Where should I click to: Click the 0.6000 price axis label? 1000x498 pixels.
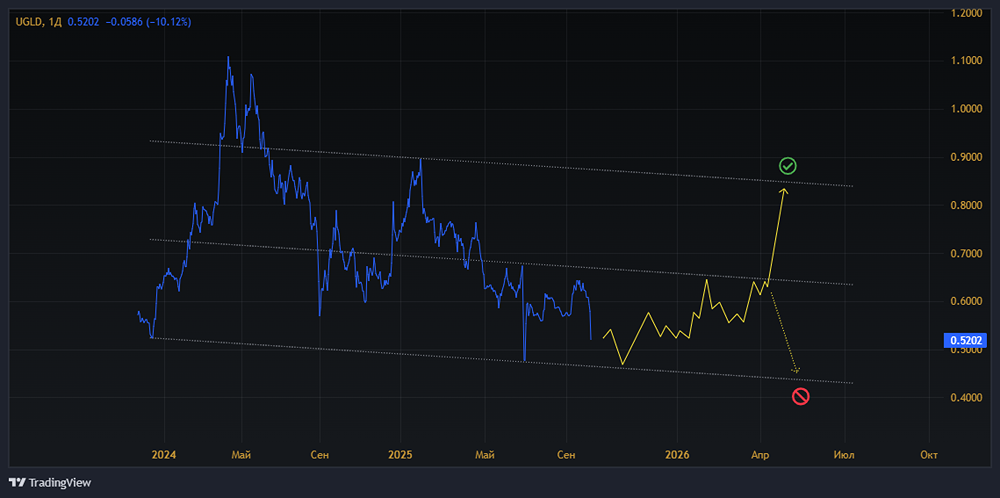(964, 302)
